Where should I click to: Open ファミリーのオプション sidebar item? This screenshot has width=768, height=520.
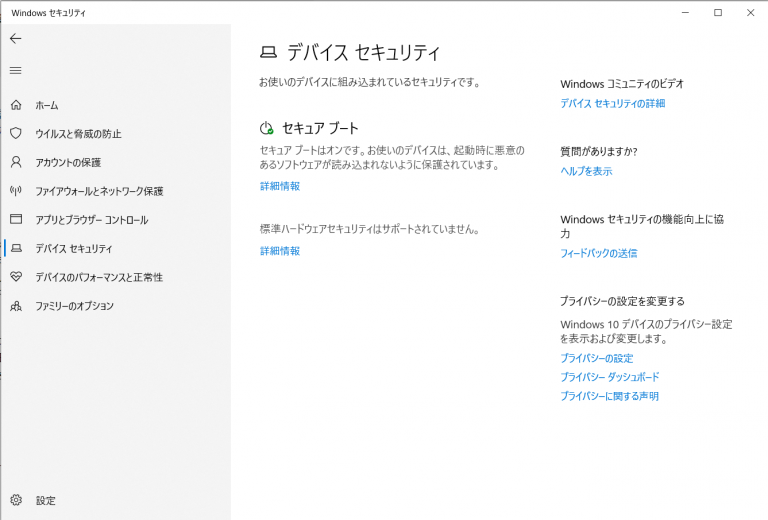coord(75,306)
